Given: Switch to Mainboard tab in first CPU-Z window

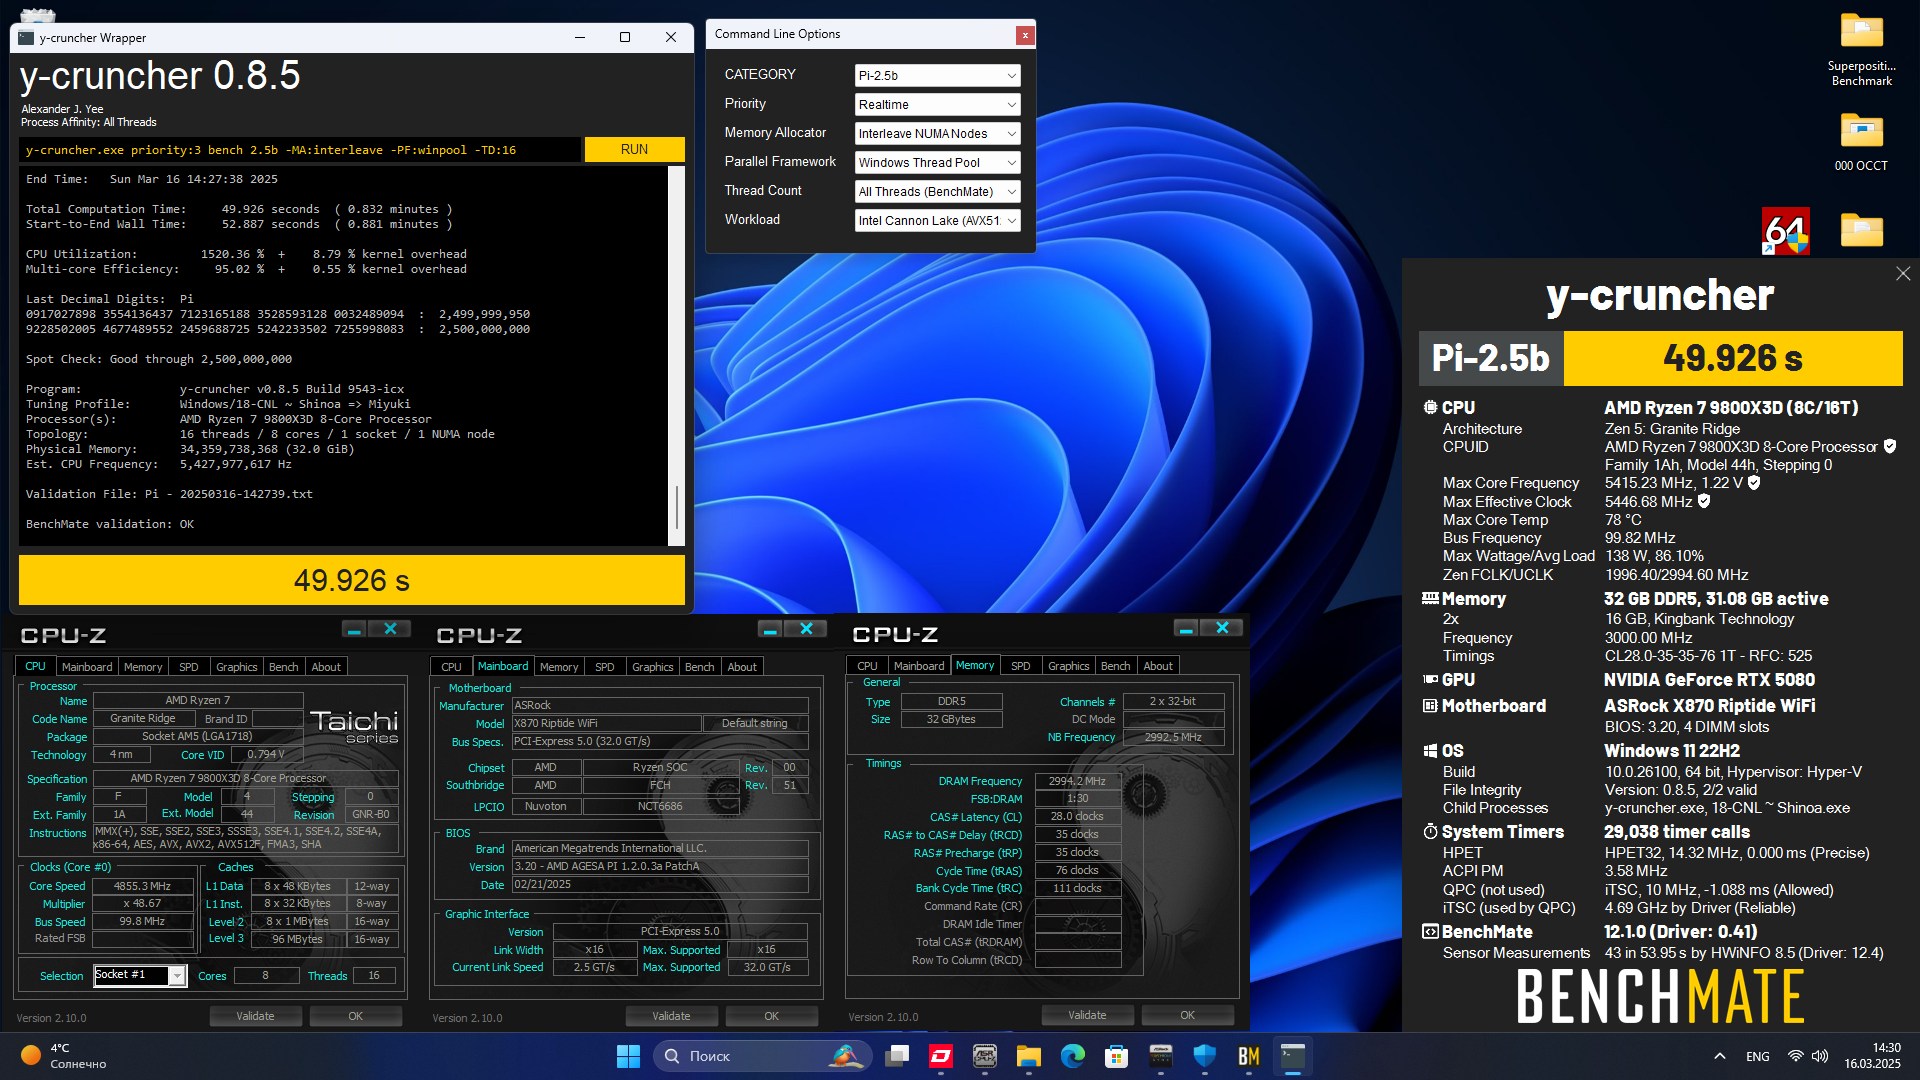Looking at the screenshot, I should pos(87,667).
